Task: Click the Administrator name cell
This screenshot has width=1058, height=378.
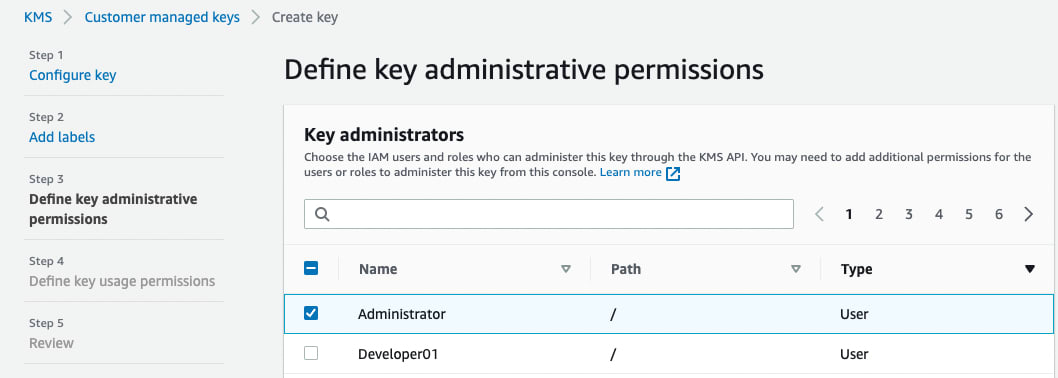Action: (x=401, y=314)
